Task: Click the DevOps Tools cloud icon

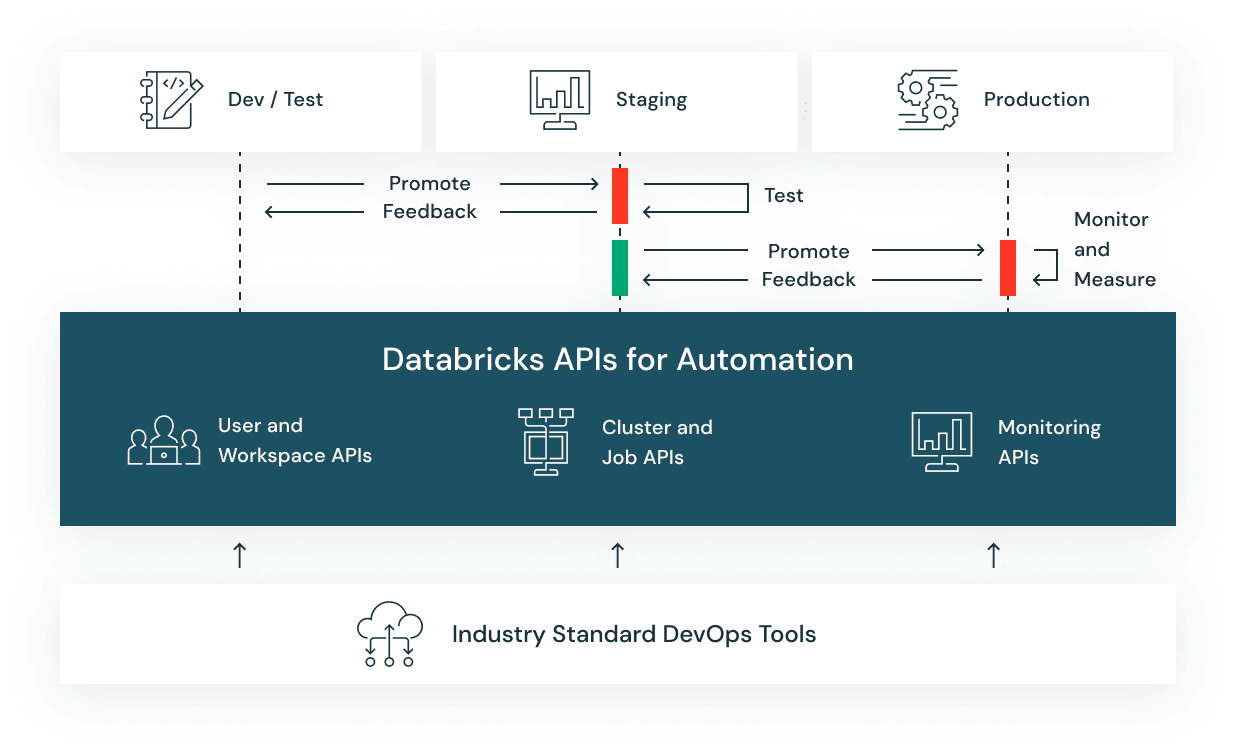Action: click(390, 634)
